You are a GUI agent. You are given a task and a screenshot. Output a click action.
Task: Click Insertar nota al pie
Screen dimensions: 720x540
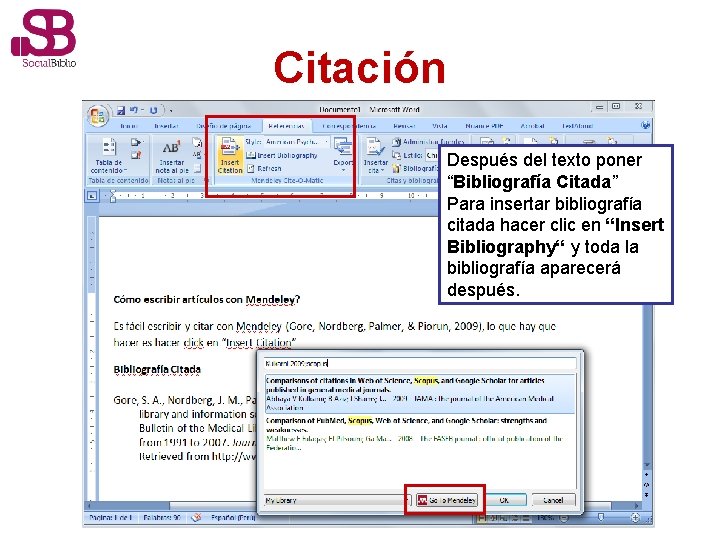pos(172,156)
